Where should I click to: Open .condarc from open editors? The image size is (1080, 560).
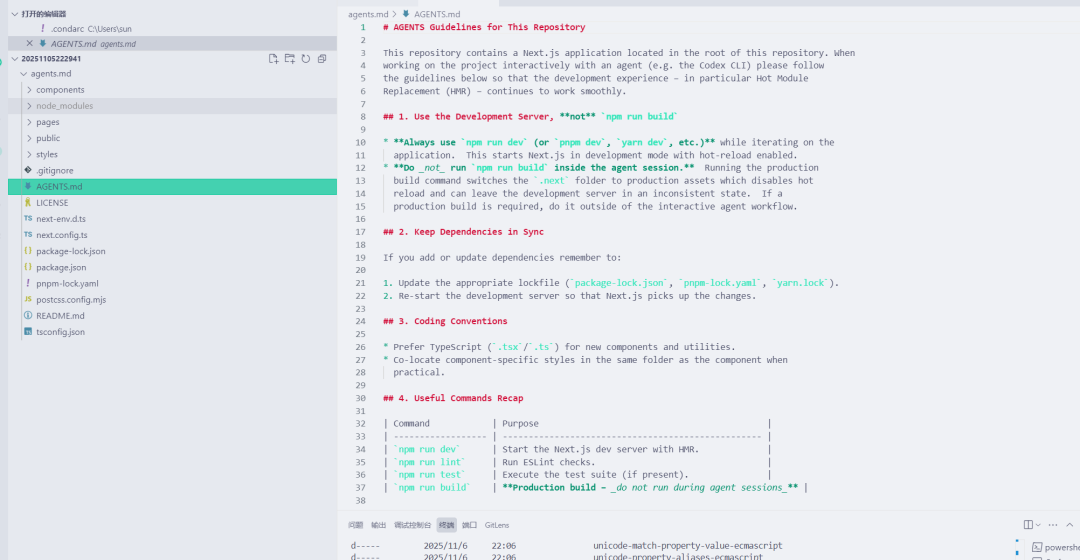(172, 28)
